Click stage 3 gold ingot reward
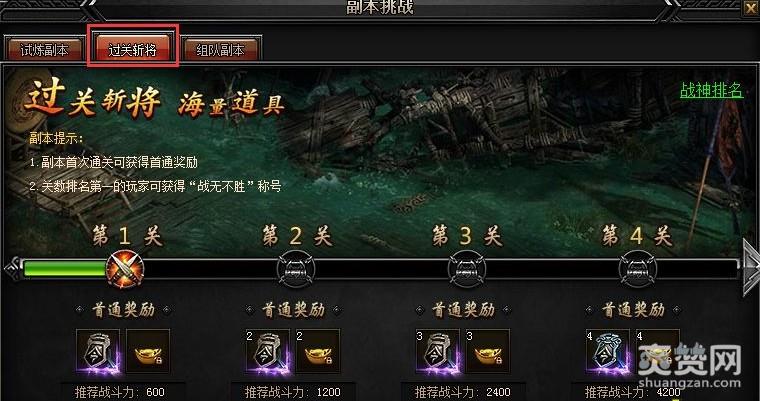The height and width of the screenshot is (401, 760). pos(488,351)
